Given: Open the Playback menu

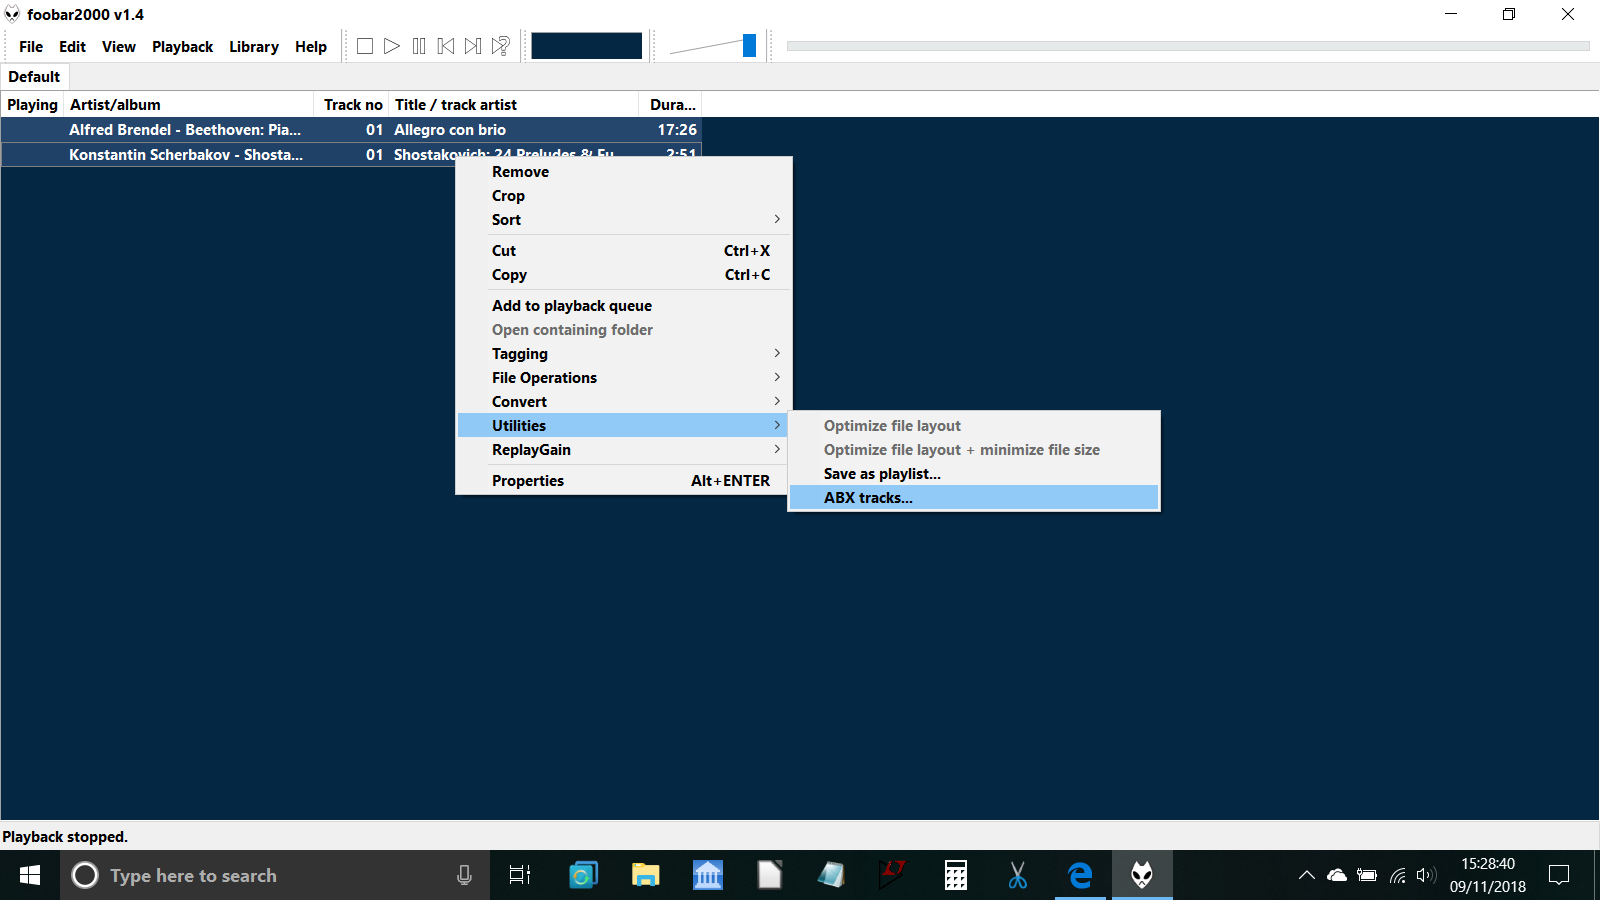Looking at the screenshot, I should tap(182, 47).
